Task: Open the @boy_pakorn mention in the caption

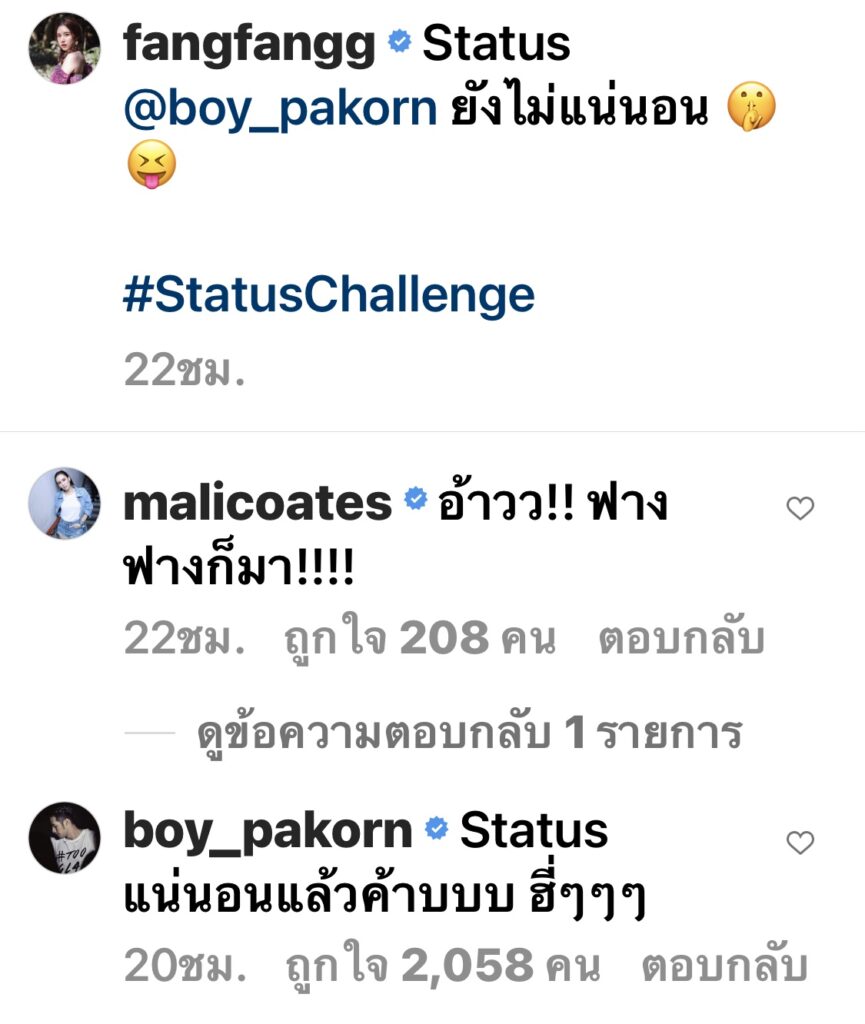Action: 280,108
